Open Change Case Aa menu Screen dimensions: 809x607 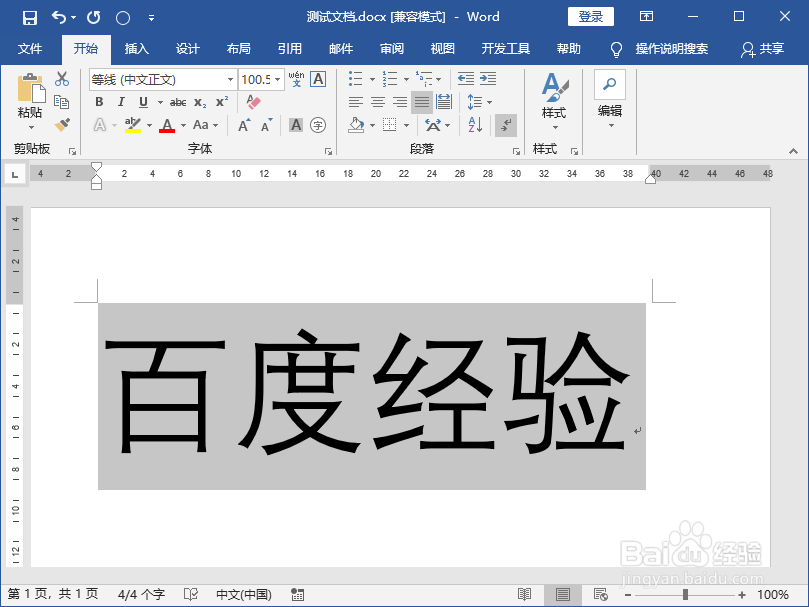coord(205,125)
